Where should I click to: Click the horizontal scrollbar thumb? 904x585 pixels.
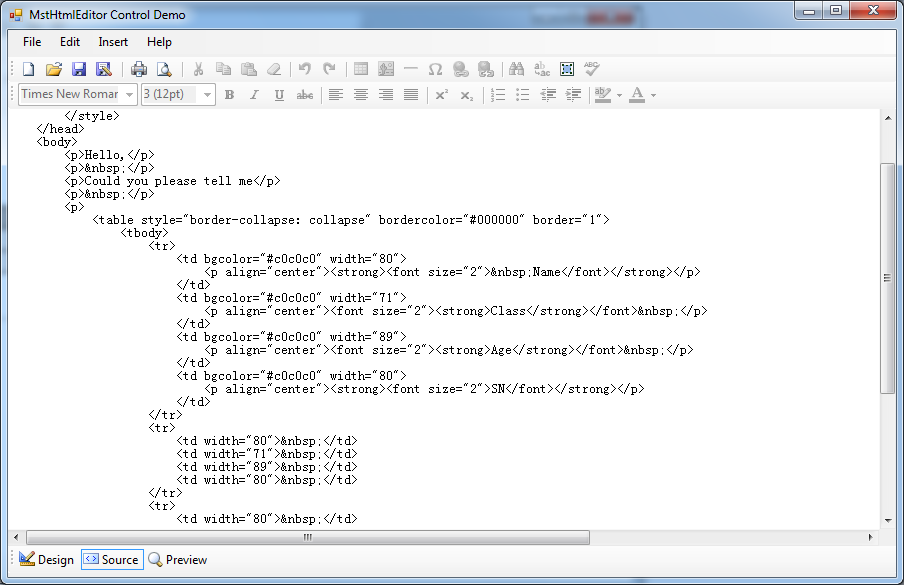point(308,537)
